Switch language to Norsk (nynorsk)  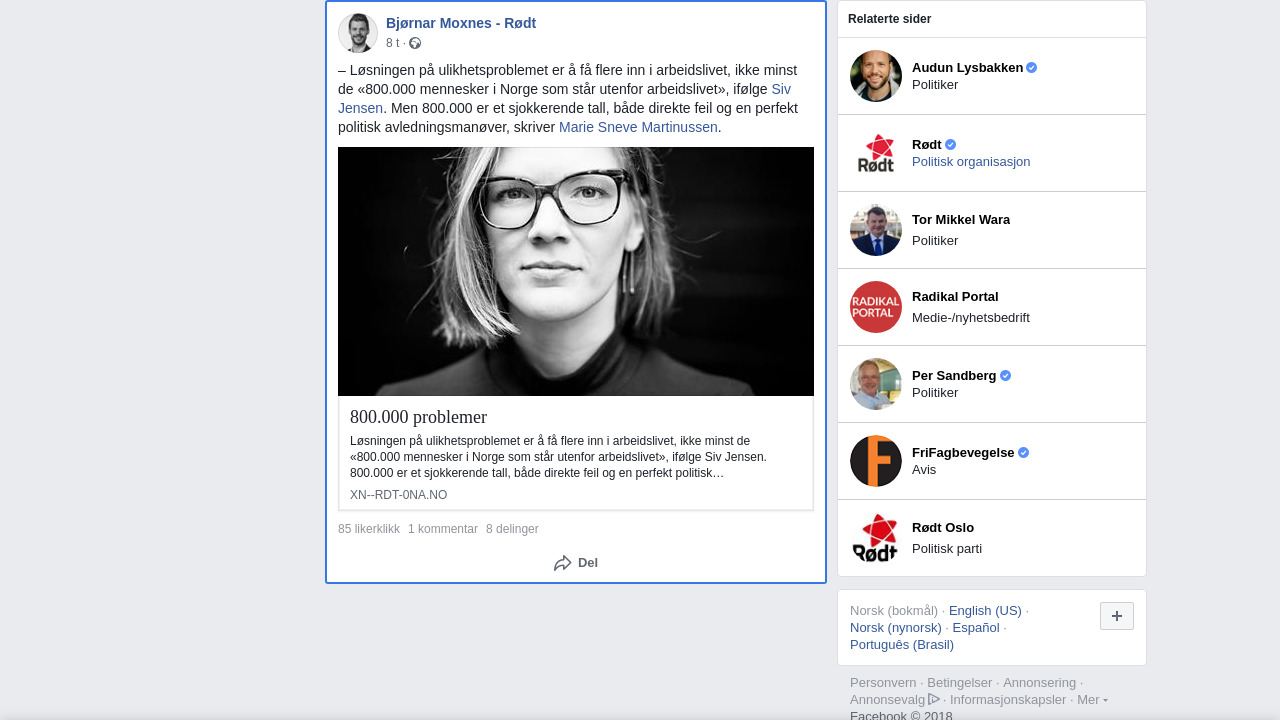[896, 628]
